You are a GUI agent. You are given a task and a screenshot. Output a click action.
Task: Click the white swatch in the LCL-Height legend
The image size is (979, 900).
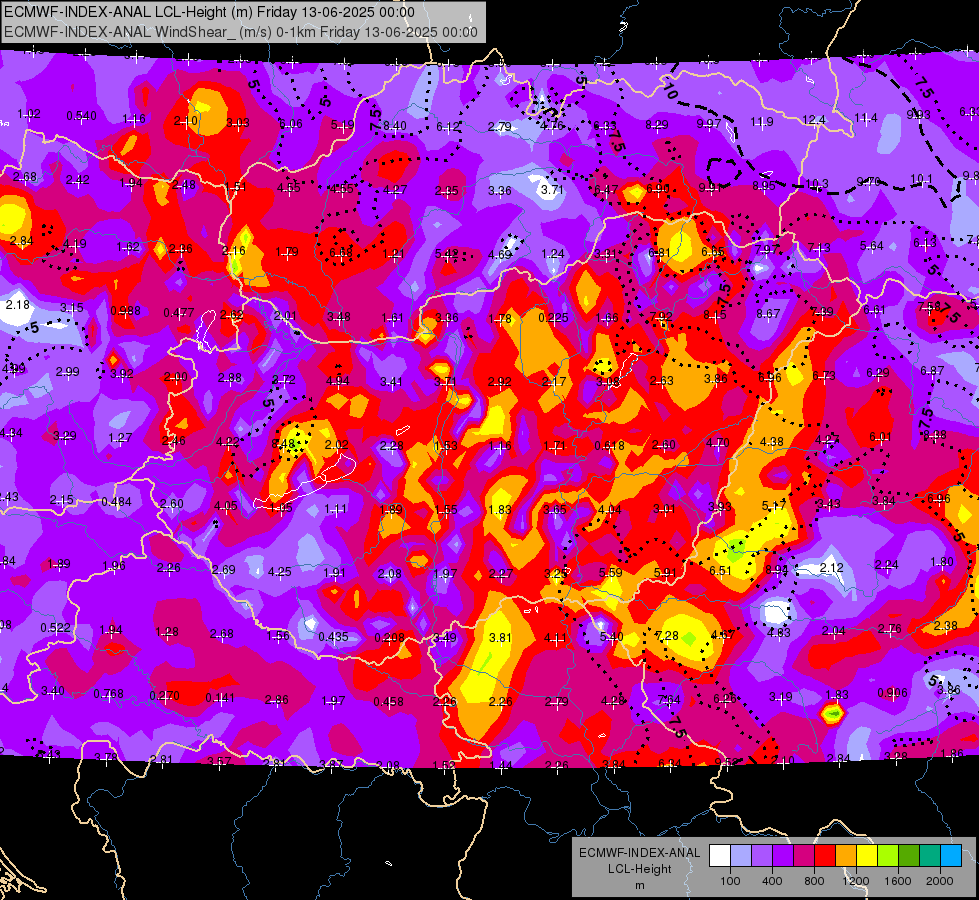(719, 856)
